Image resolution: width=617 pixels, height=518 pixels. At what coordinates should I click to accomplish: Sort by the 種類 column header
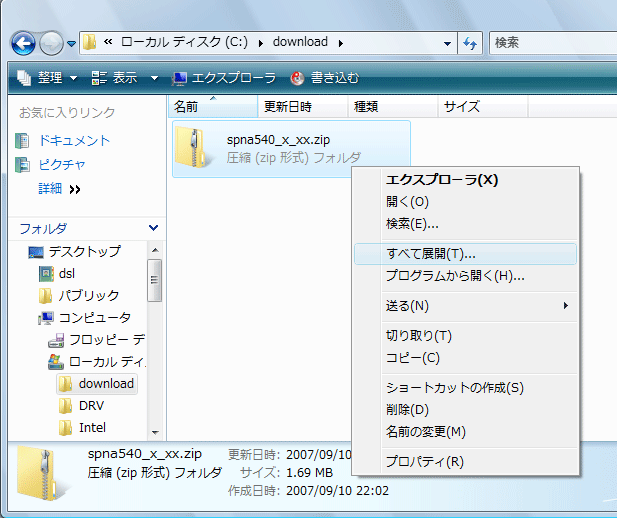click(x=393, y=106)
